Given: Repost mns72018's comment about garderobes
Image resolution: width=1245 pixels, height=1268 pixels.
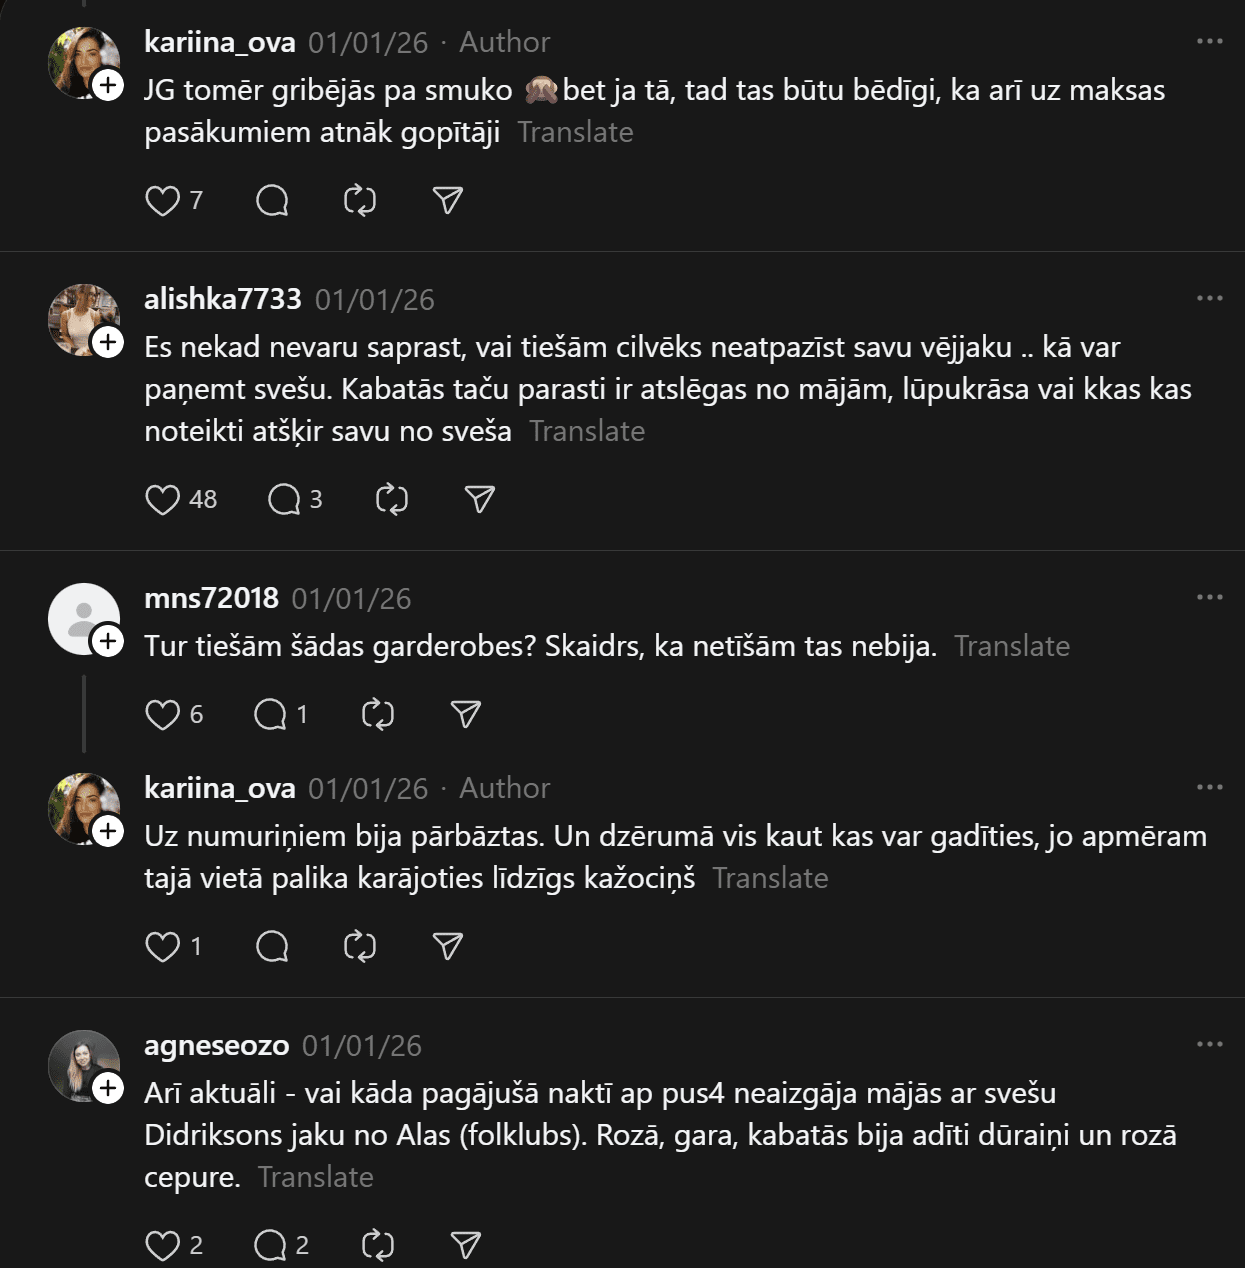Looking at the screenshot, I should 378,714.
